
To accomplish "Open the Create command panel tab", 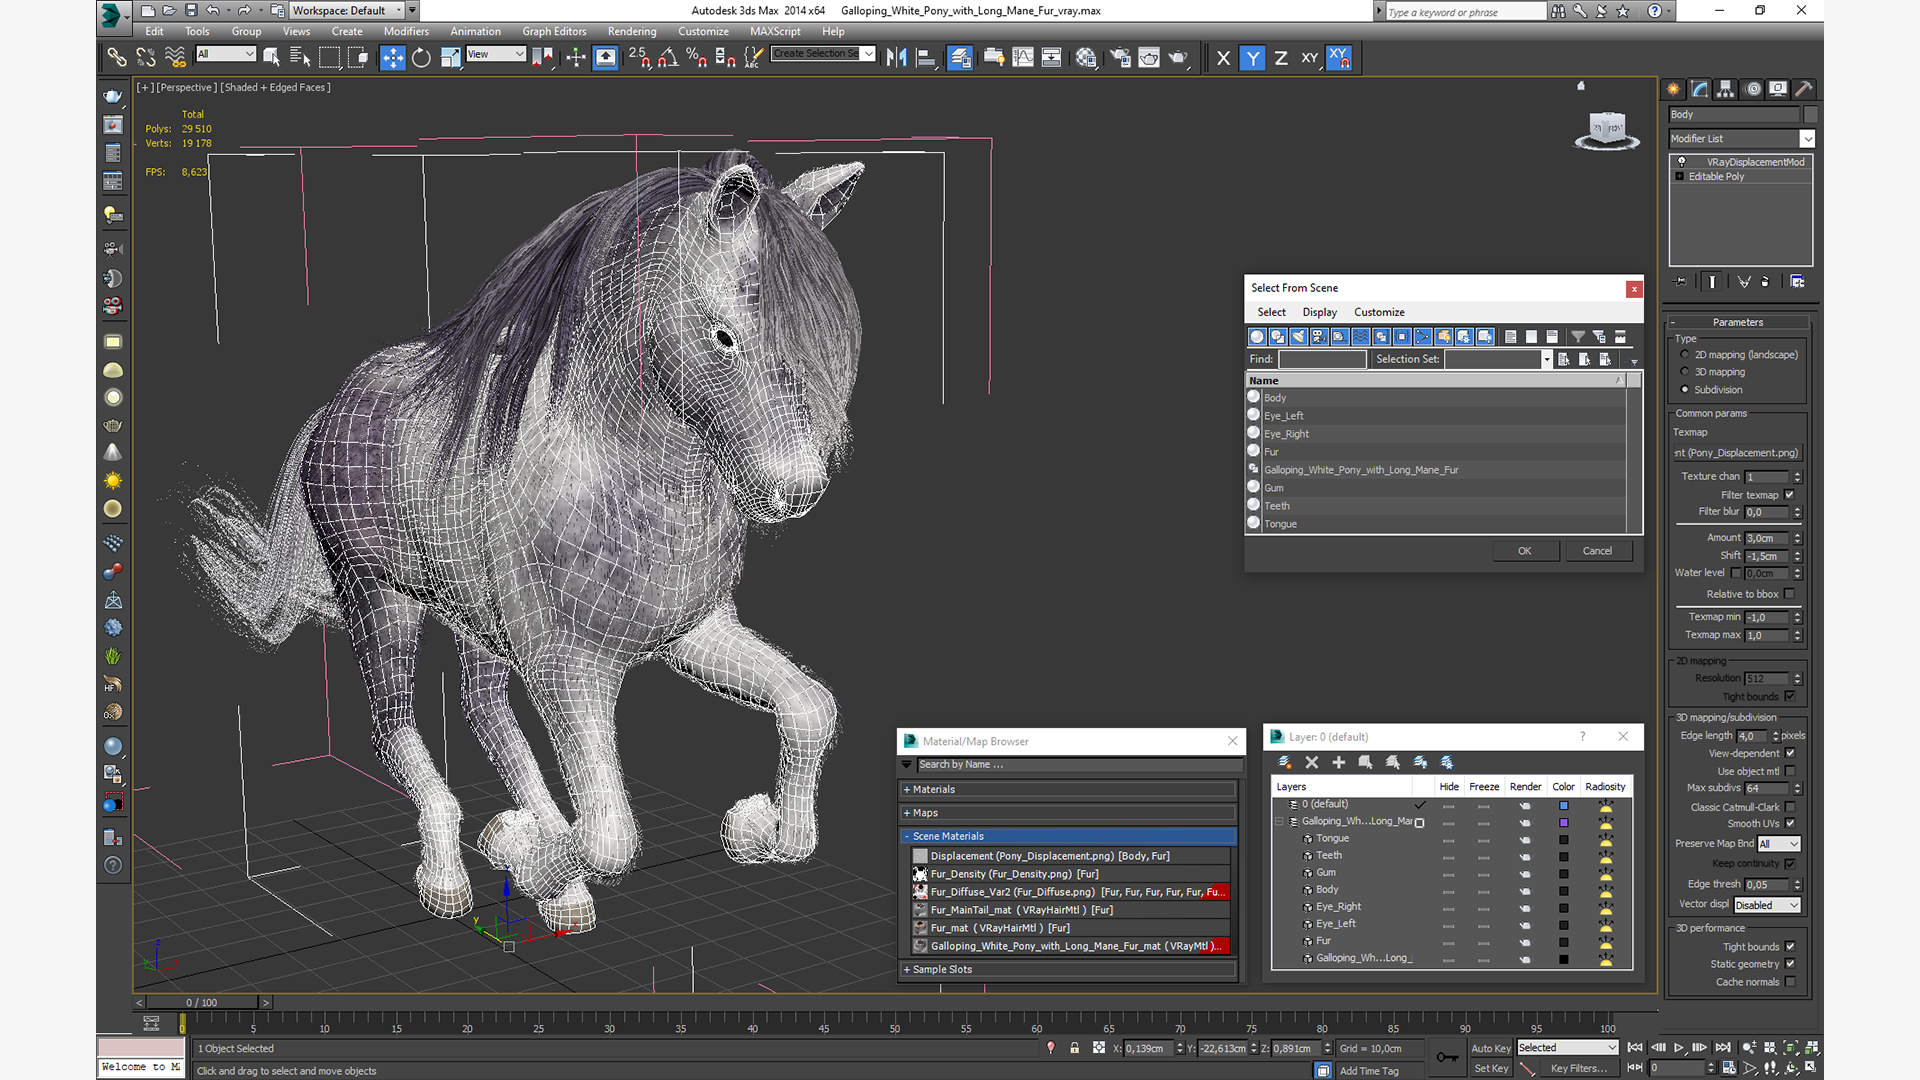I will pyautogui.click(x=1674, y=89).
